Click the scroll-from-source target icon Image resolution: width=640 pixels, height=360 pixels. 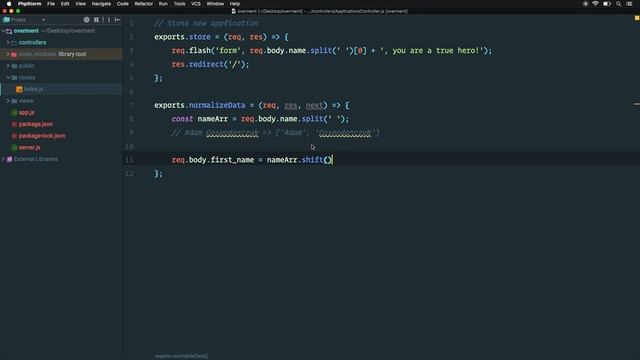click(87, 20)
